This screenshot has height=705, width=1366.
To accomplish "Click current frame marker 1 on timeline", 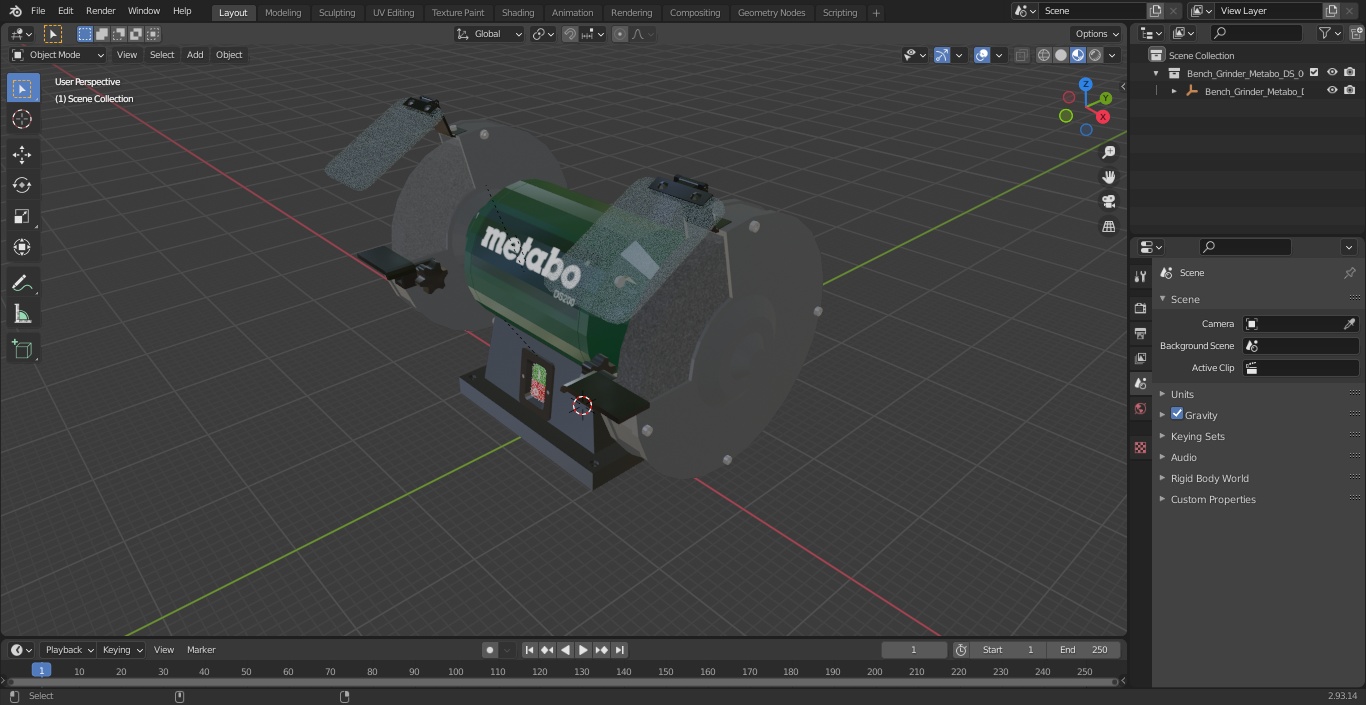I will click(41, 671).
